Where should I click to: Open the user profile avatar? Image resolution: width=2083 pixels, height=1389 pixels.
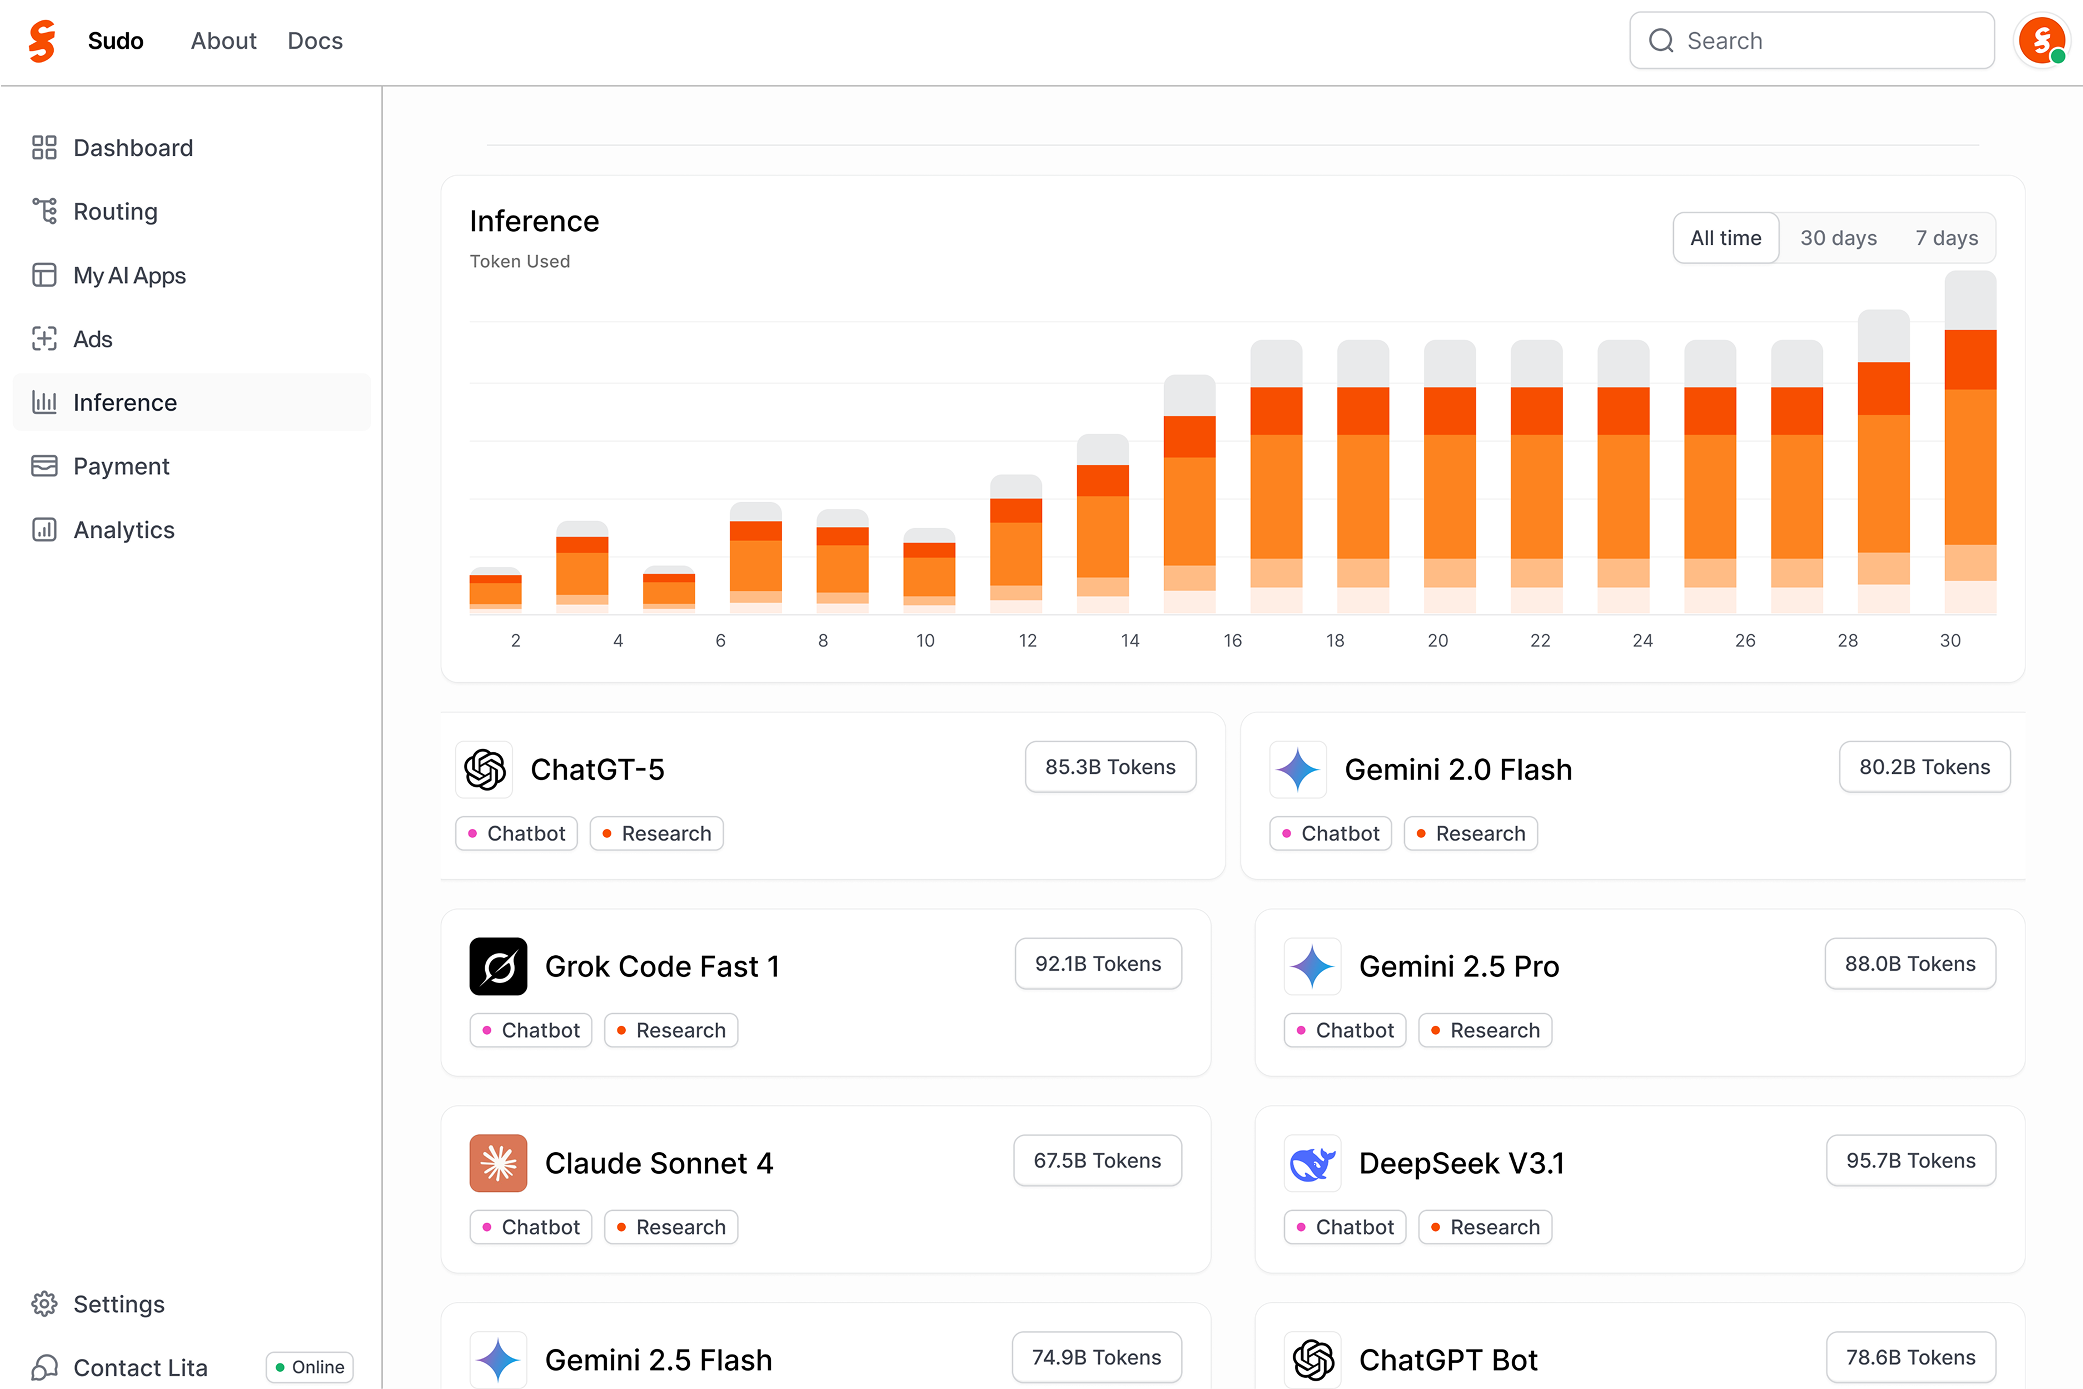click(x=2041, y=41)
